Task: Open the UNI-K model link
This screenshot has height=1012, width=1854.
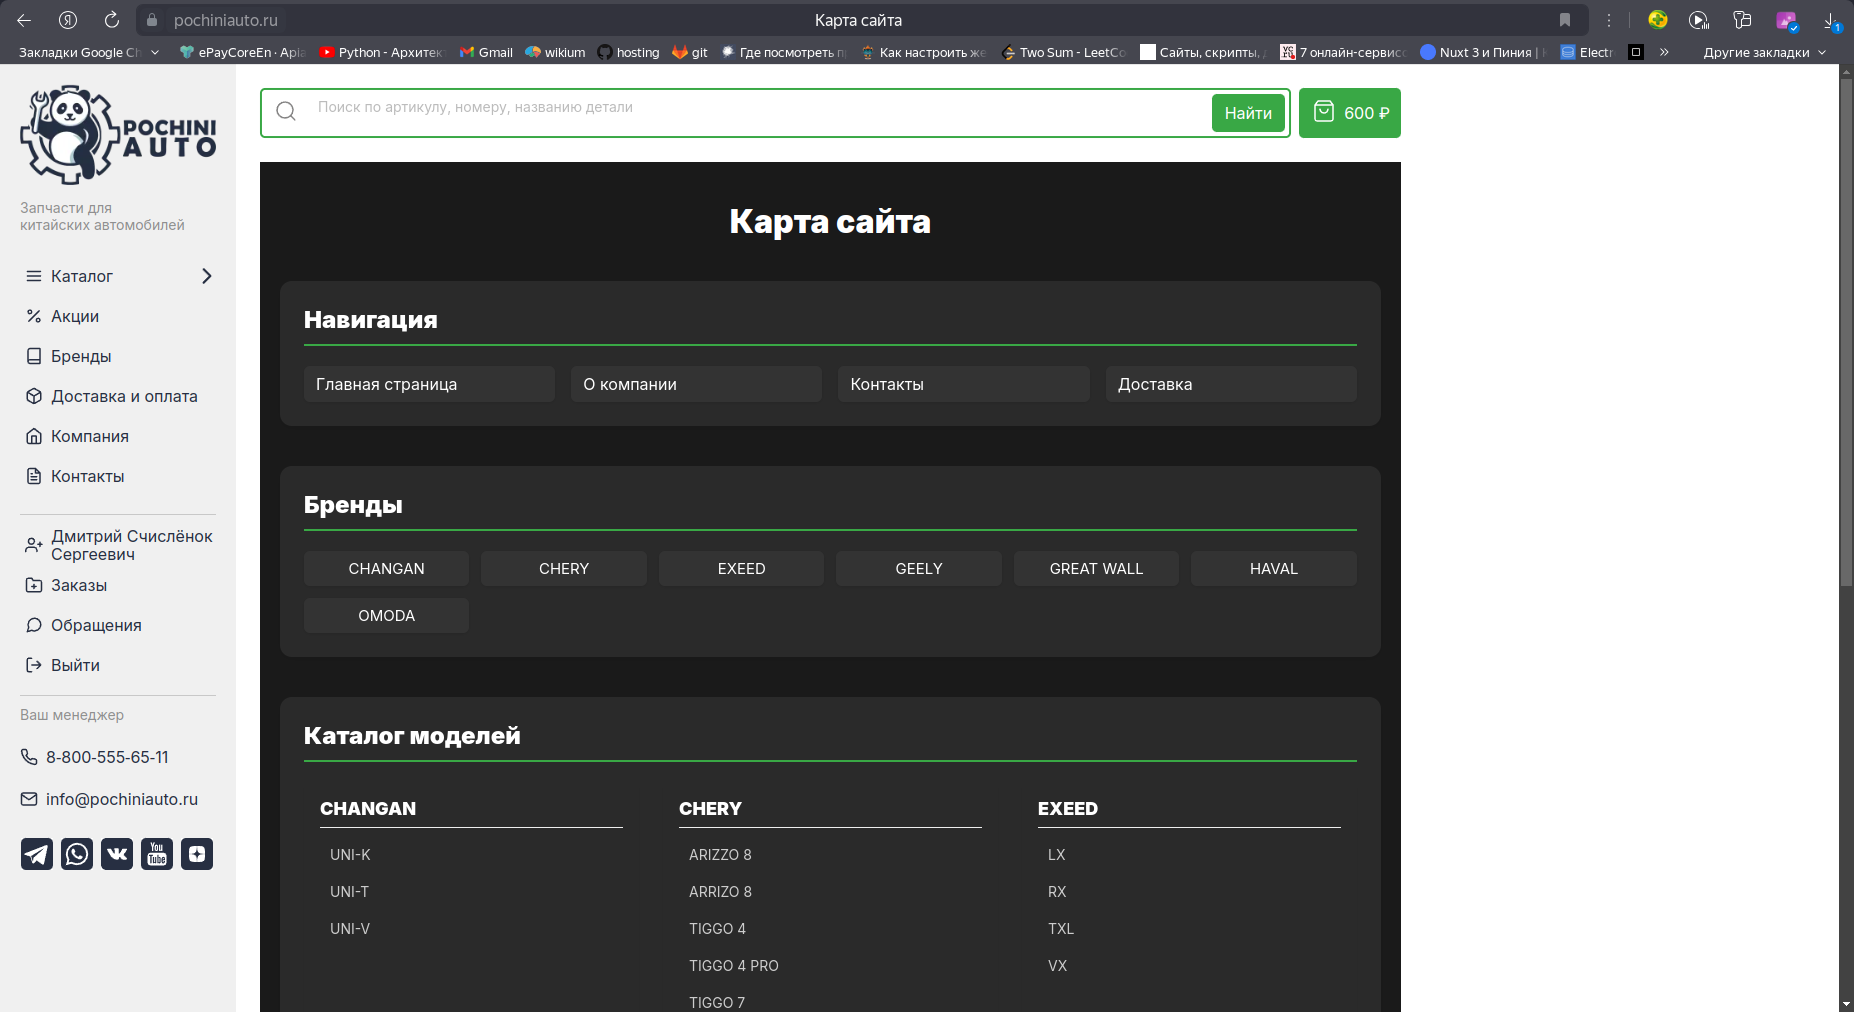Action: (350, 855)
